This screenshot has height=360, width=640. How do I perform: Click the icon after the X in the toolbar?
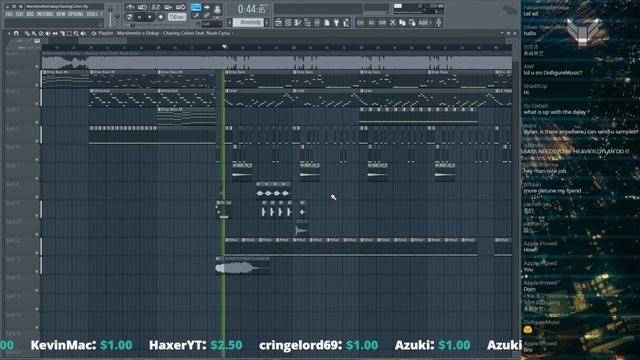402,22
